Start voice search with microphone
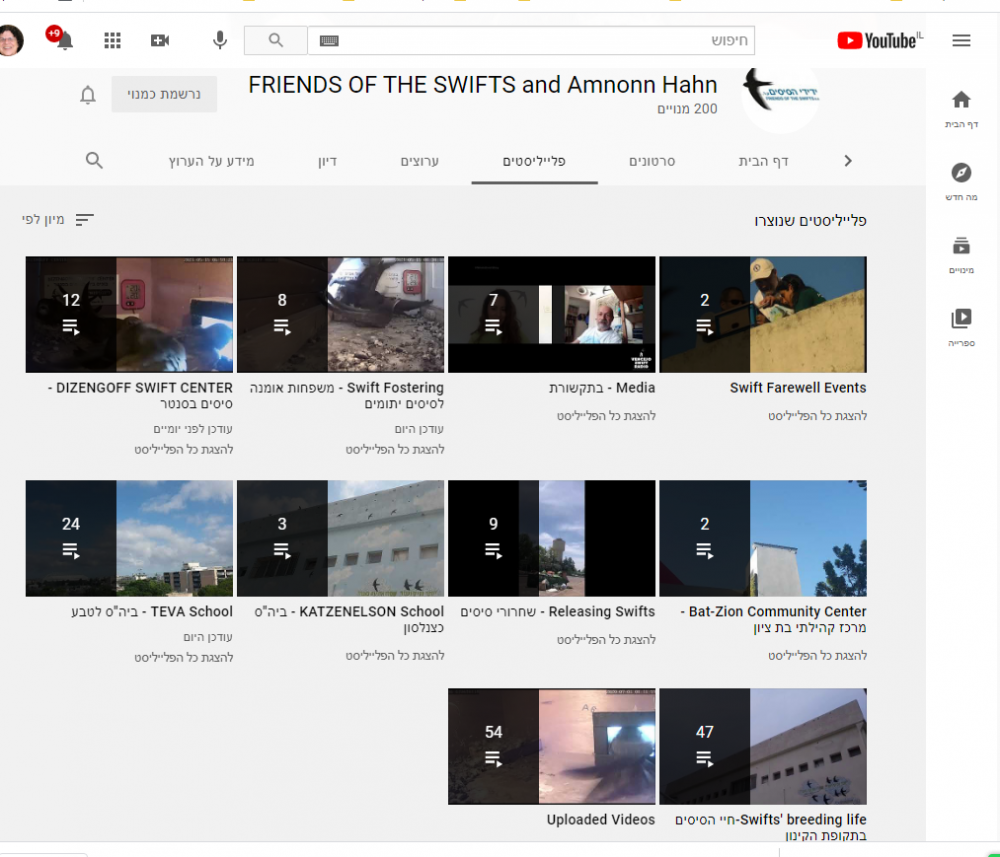 (x=220, y=40)
